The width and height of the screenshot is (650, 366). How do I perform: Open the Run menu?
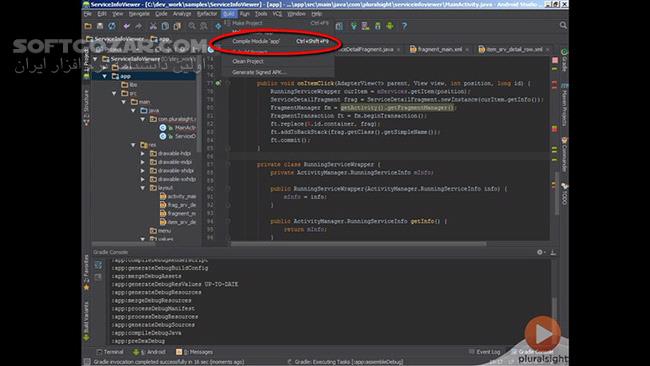245,14
